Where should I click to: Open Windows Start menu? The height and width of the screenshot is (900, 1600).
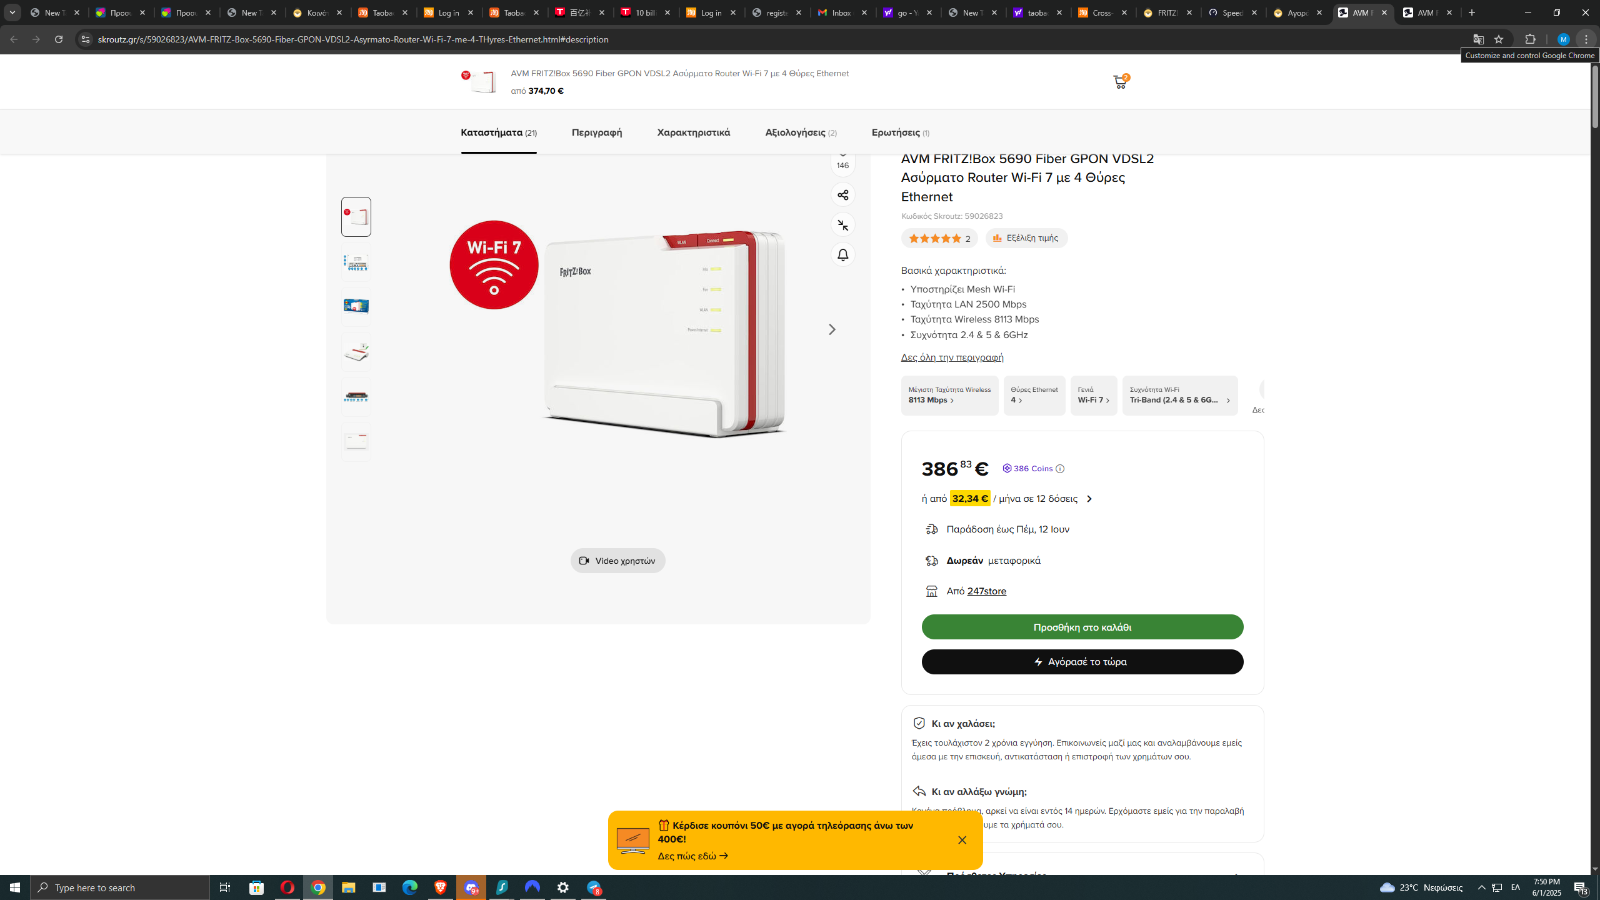(x=14, y=887)
